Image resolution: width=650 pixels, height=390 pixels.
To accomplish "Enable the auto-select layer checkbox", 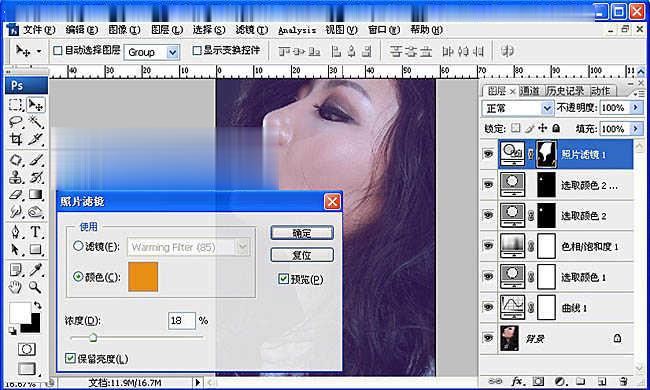I will (58, 51).
